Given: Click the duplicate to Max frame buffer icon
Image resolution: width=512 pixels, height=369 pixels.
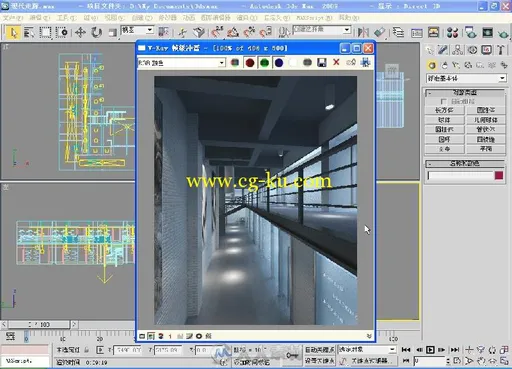Looking at the screenshot, I should 351,62.
